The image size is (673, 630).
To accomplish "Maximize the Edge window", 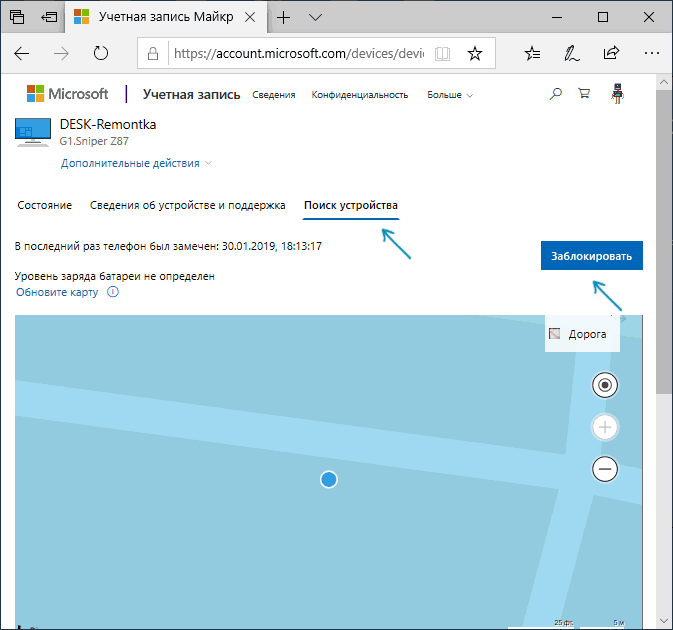I will pyautogui.click(x=603, y=17).
